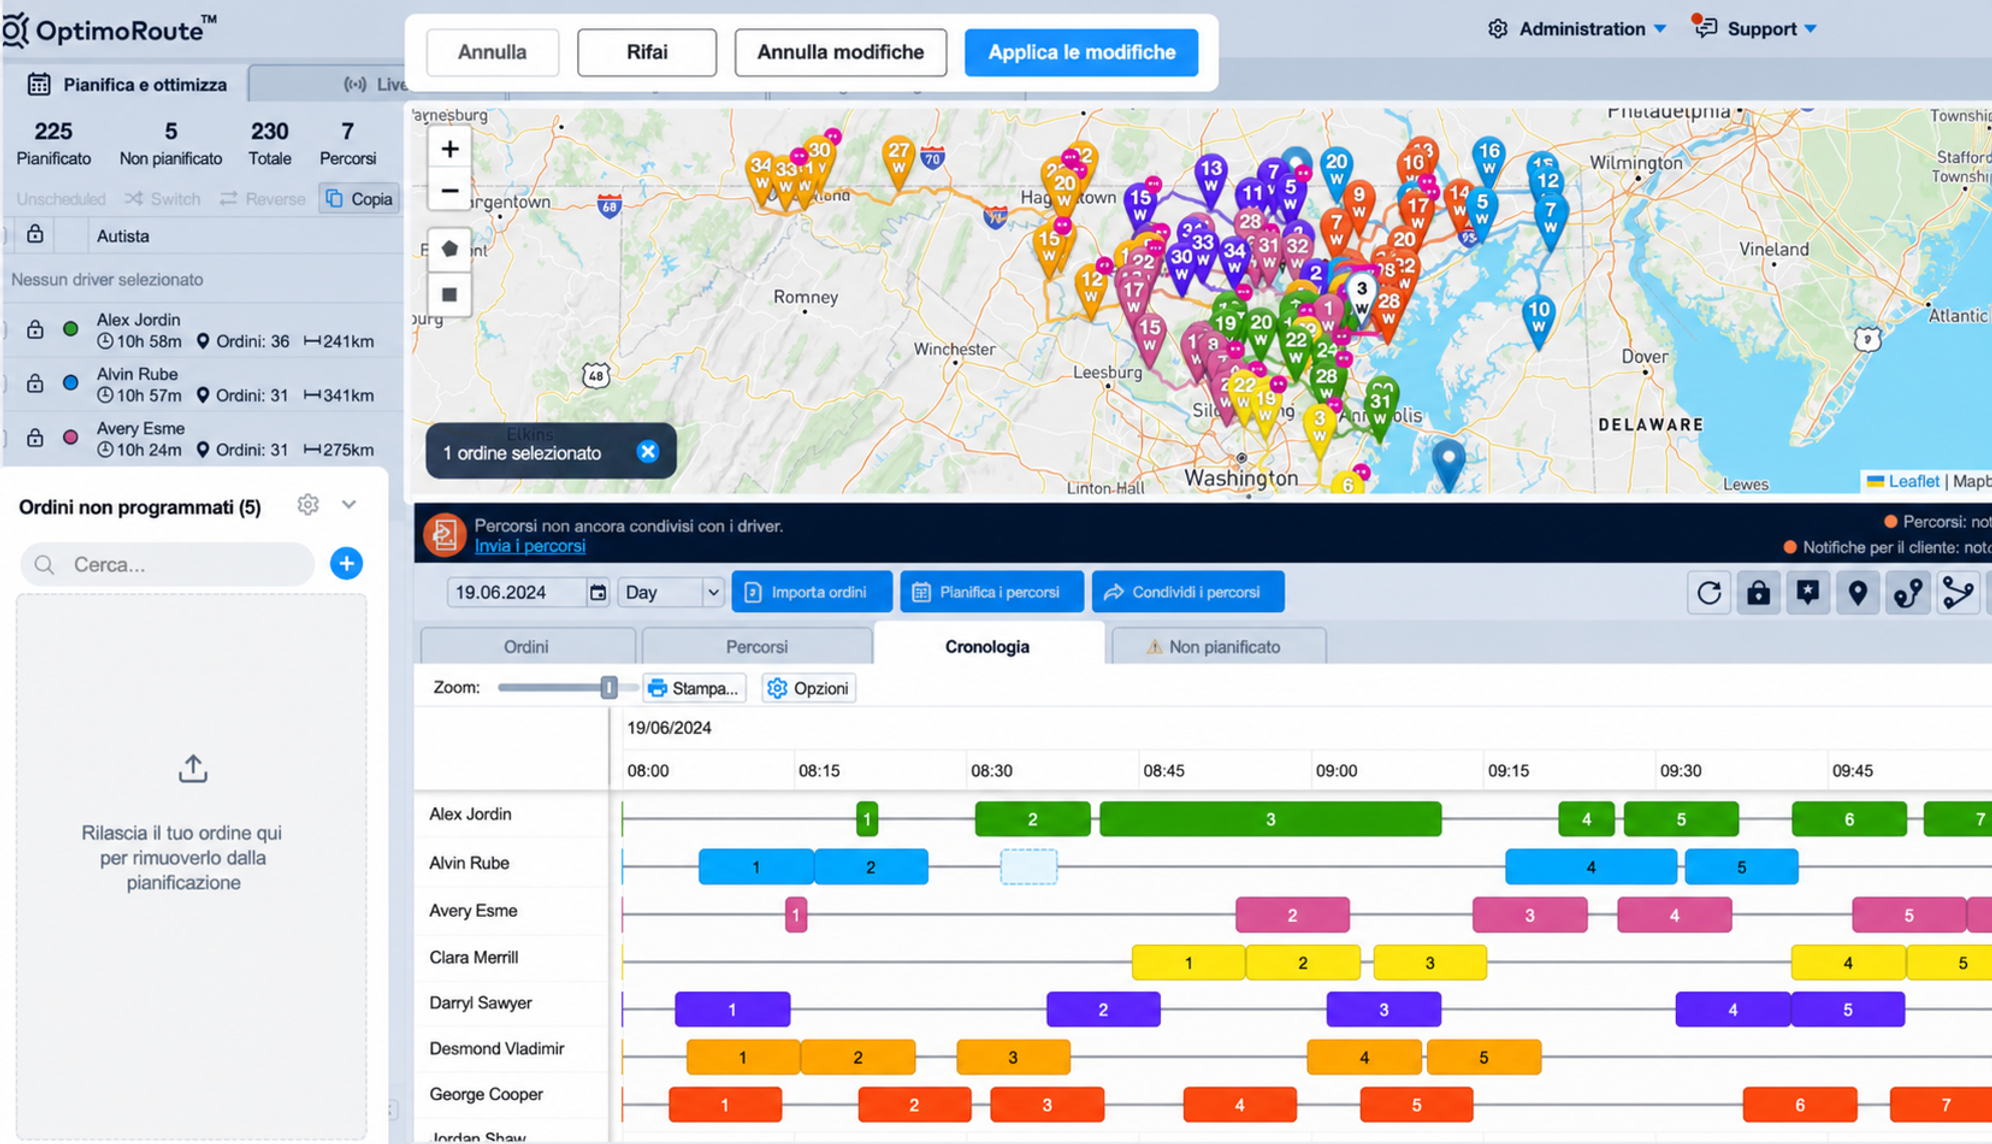Open unscheduled orders settings gear
Screen dimensions: 1992x1144
[308, 505]
